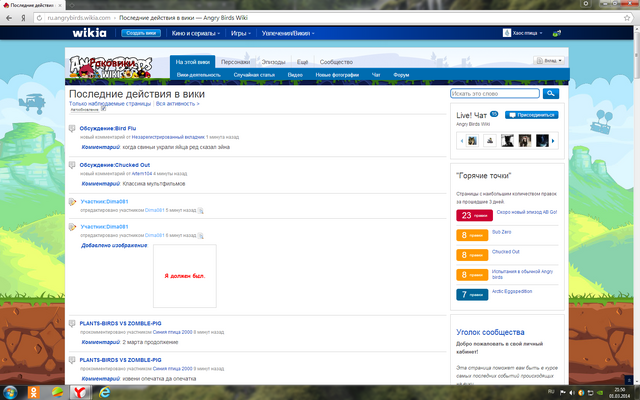The width and height of the screenshot is (640, 400).
Task: Show previous chat users with the left arrow
Action: coord(462,141)
